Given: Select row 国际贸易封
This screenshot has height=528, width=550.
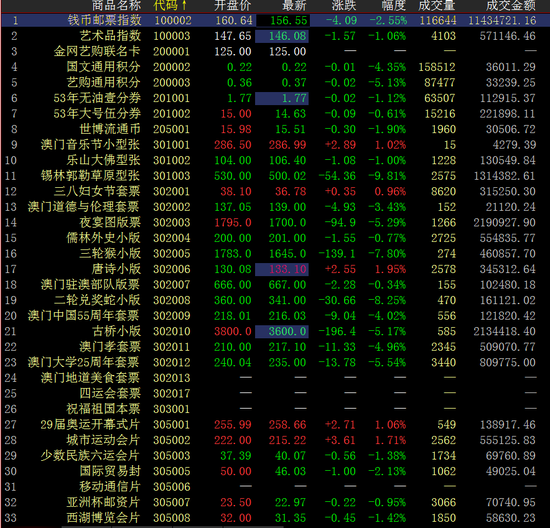Looking at the screenshot, I should click(275, 471).
